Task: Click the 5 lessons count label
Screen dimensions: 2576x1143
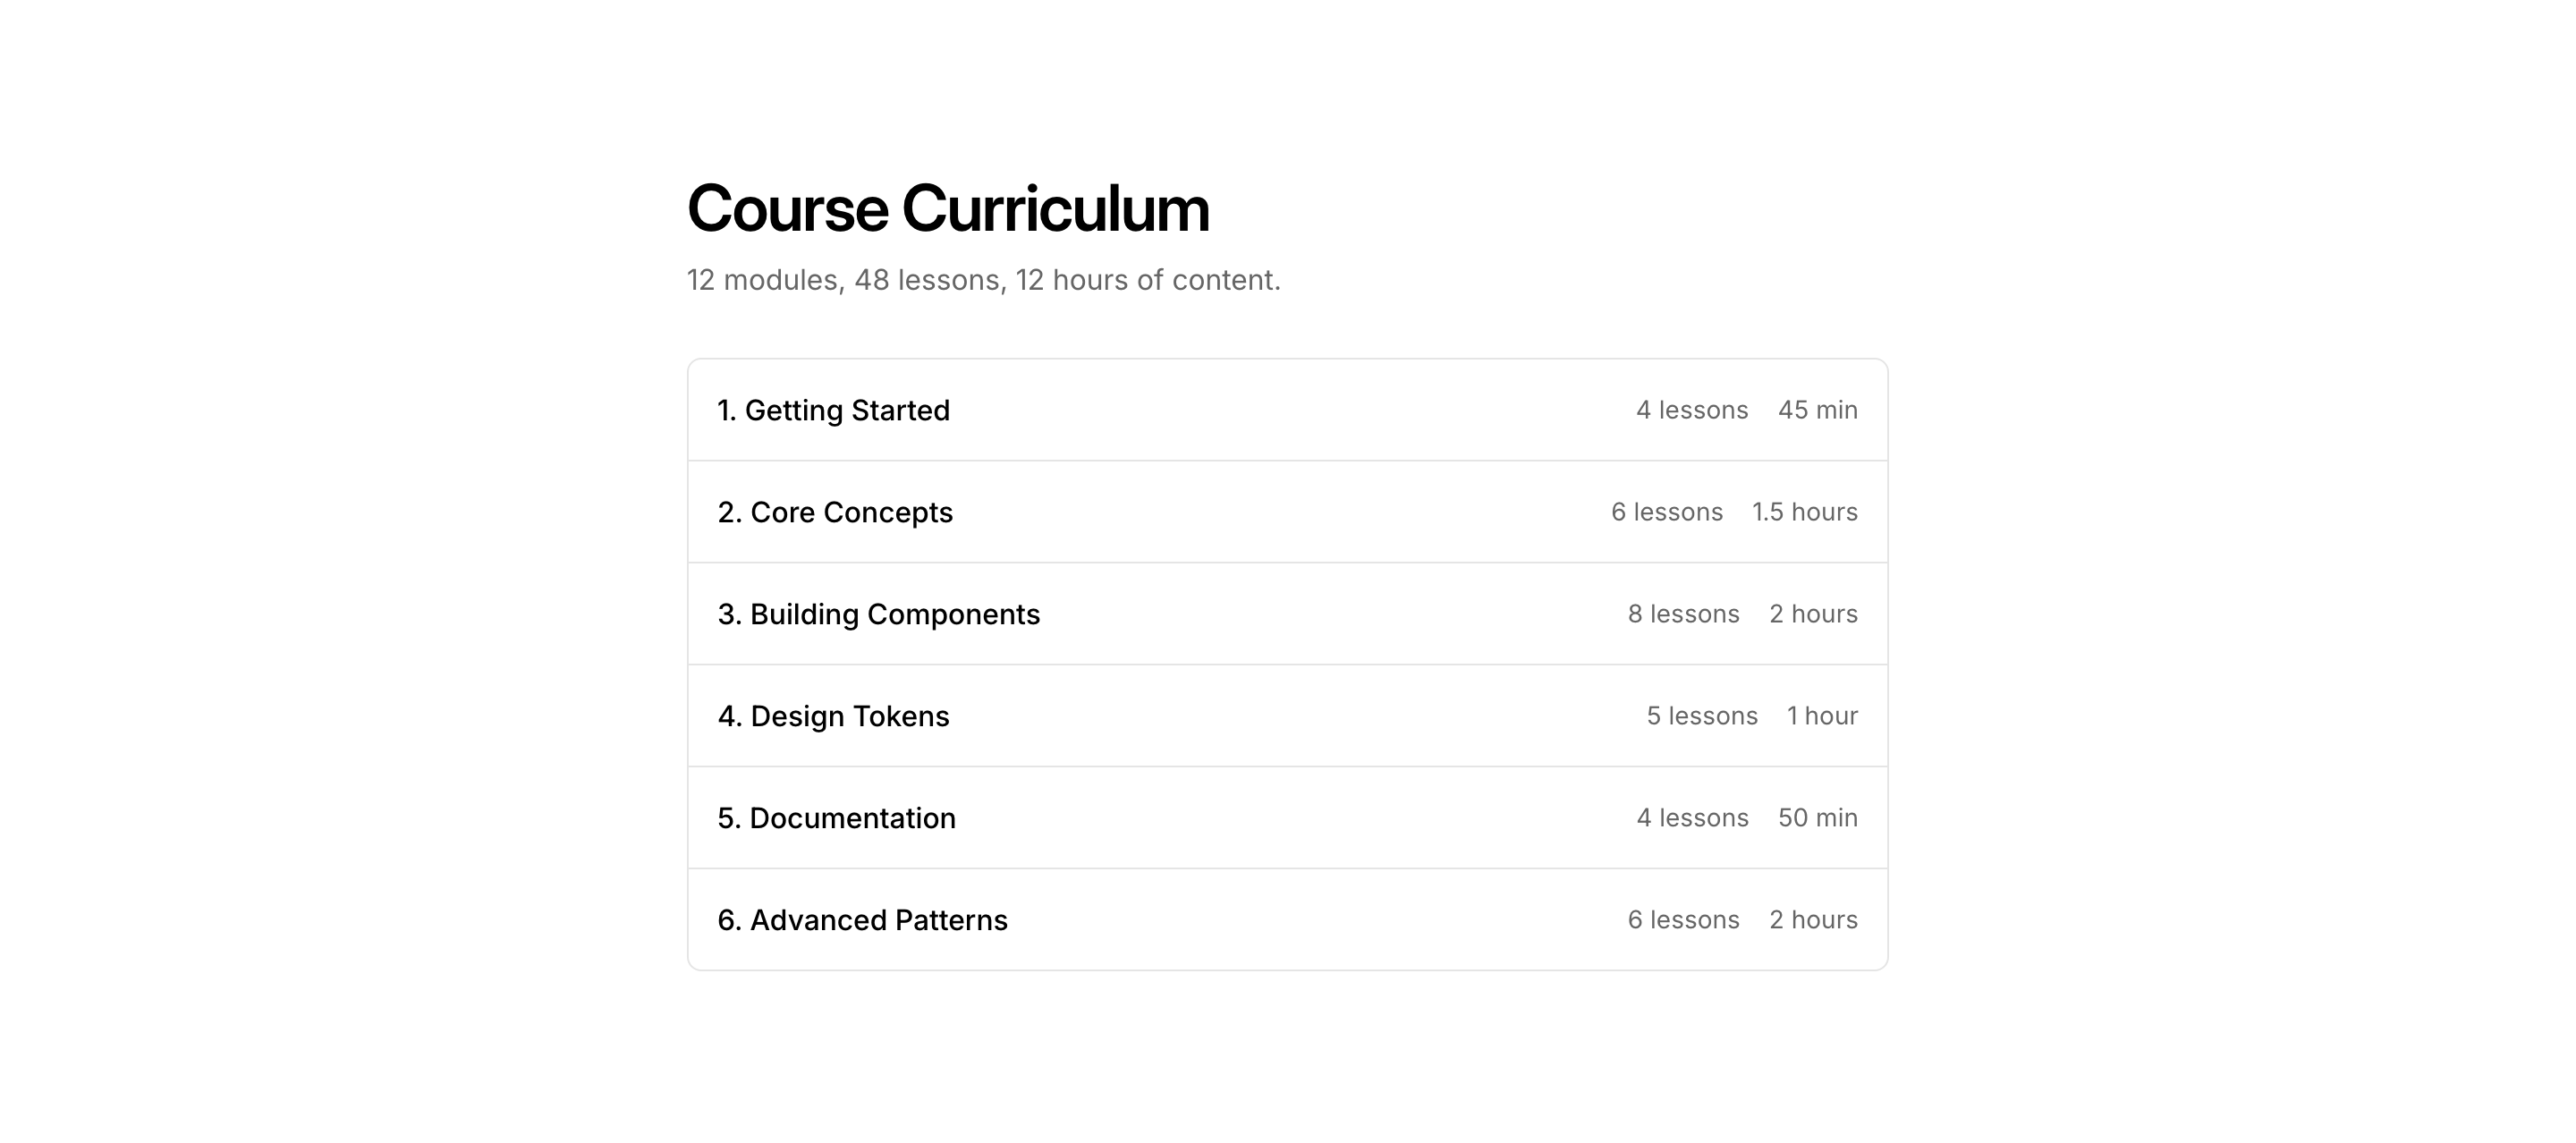Action: [1702, 716]
